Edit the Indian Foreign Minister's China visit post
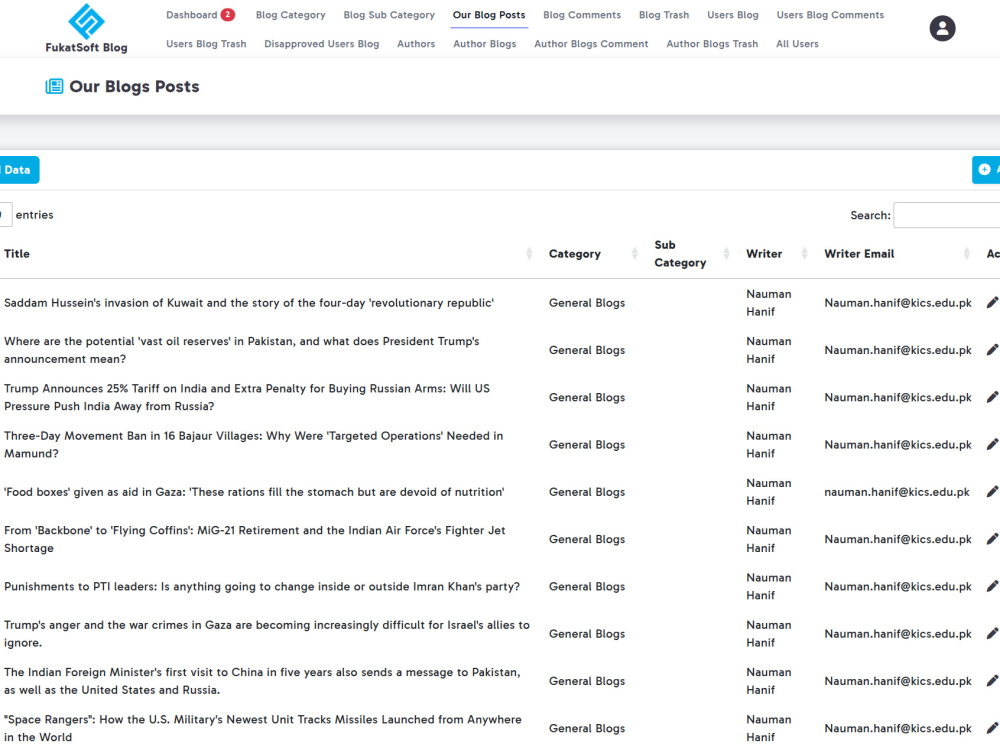The width and height of the screenshot is (1000, 750). pos(992,680)
